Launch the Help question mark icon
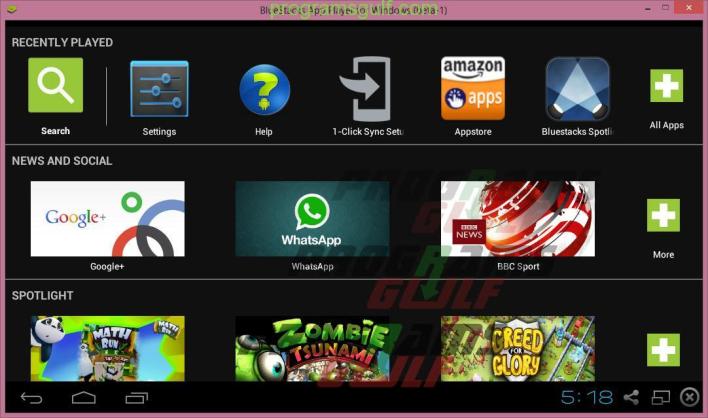 pyautogui.click(x=265, y=89)
